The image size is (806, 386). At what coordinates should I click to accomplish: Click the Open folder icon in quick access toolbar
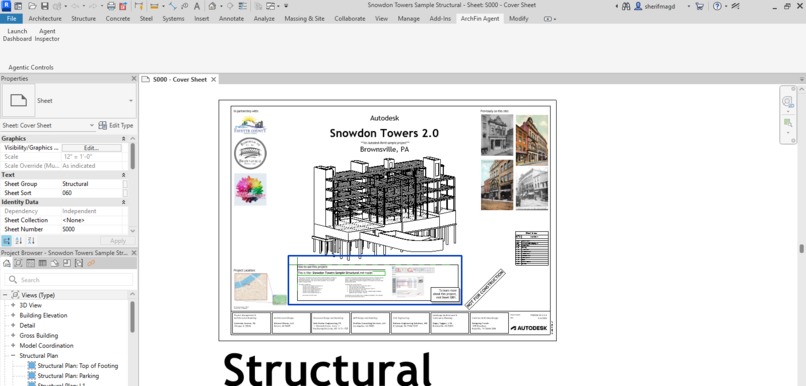pos(32,6)
